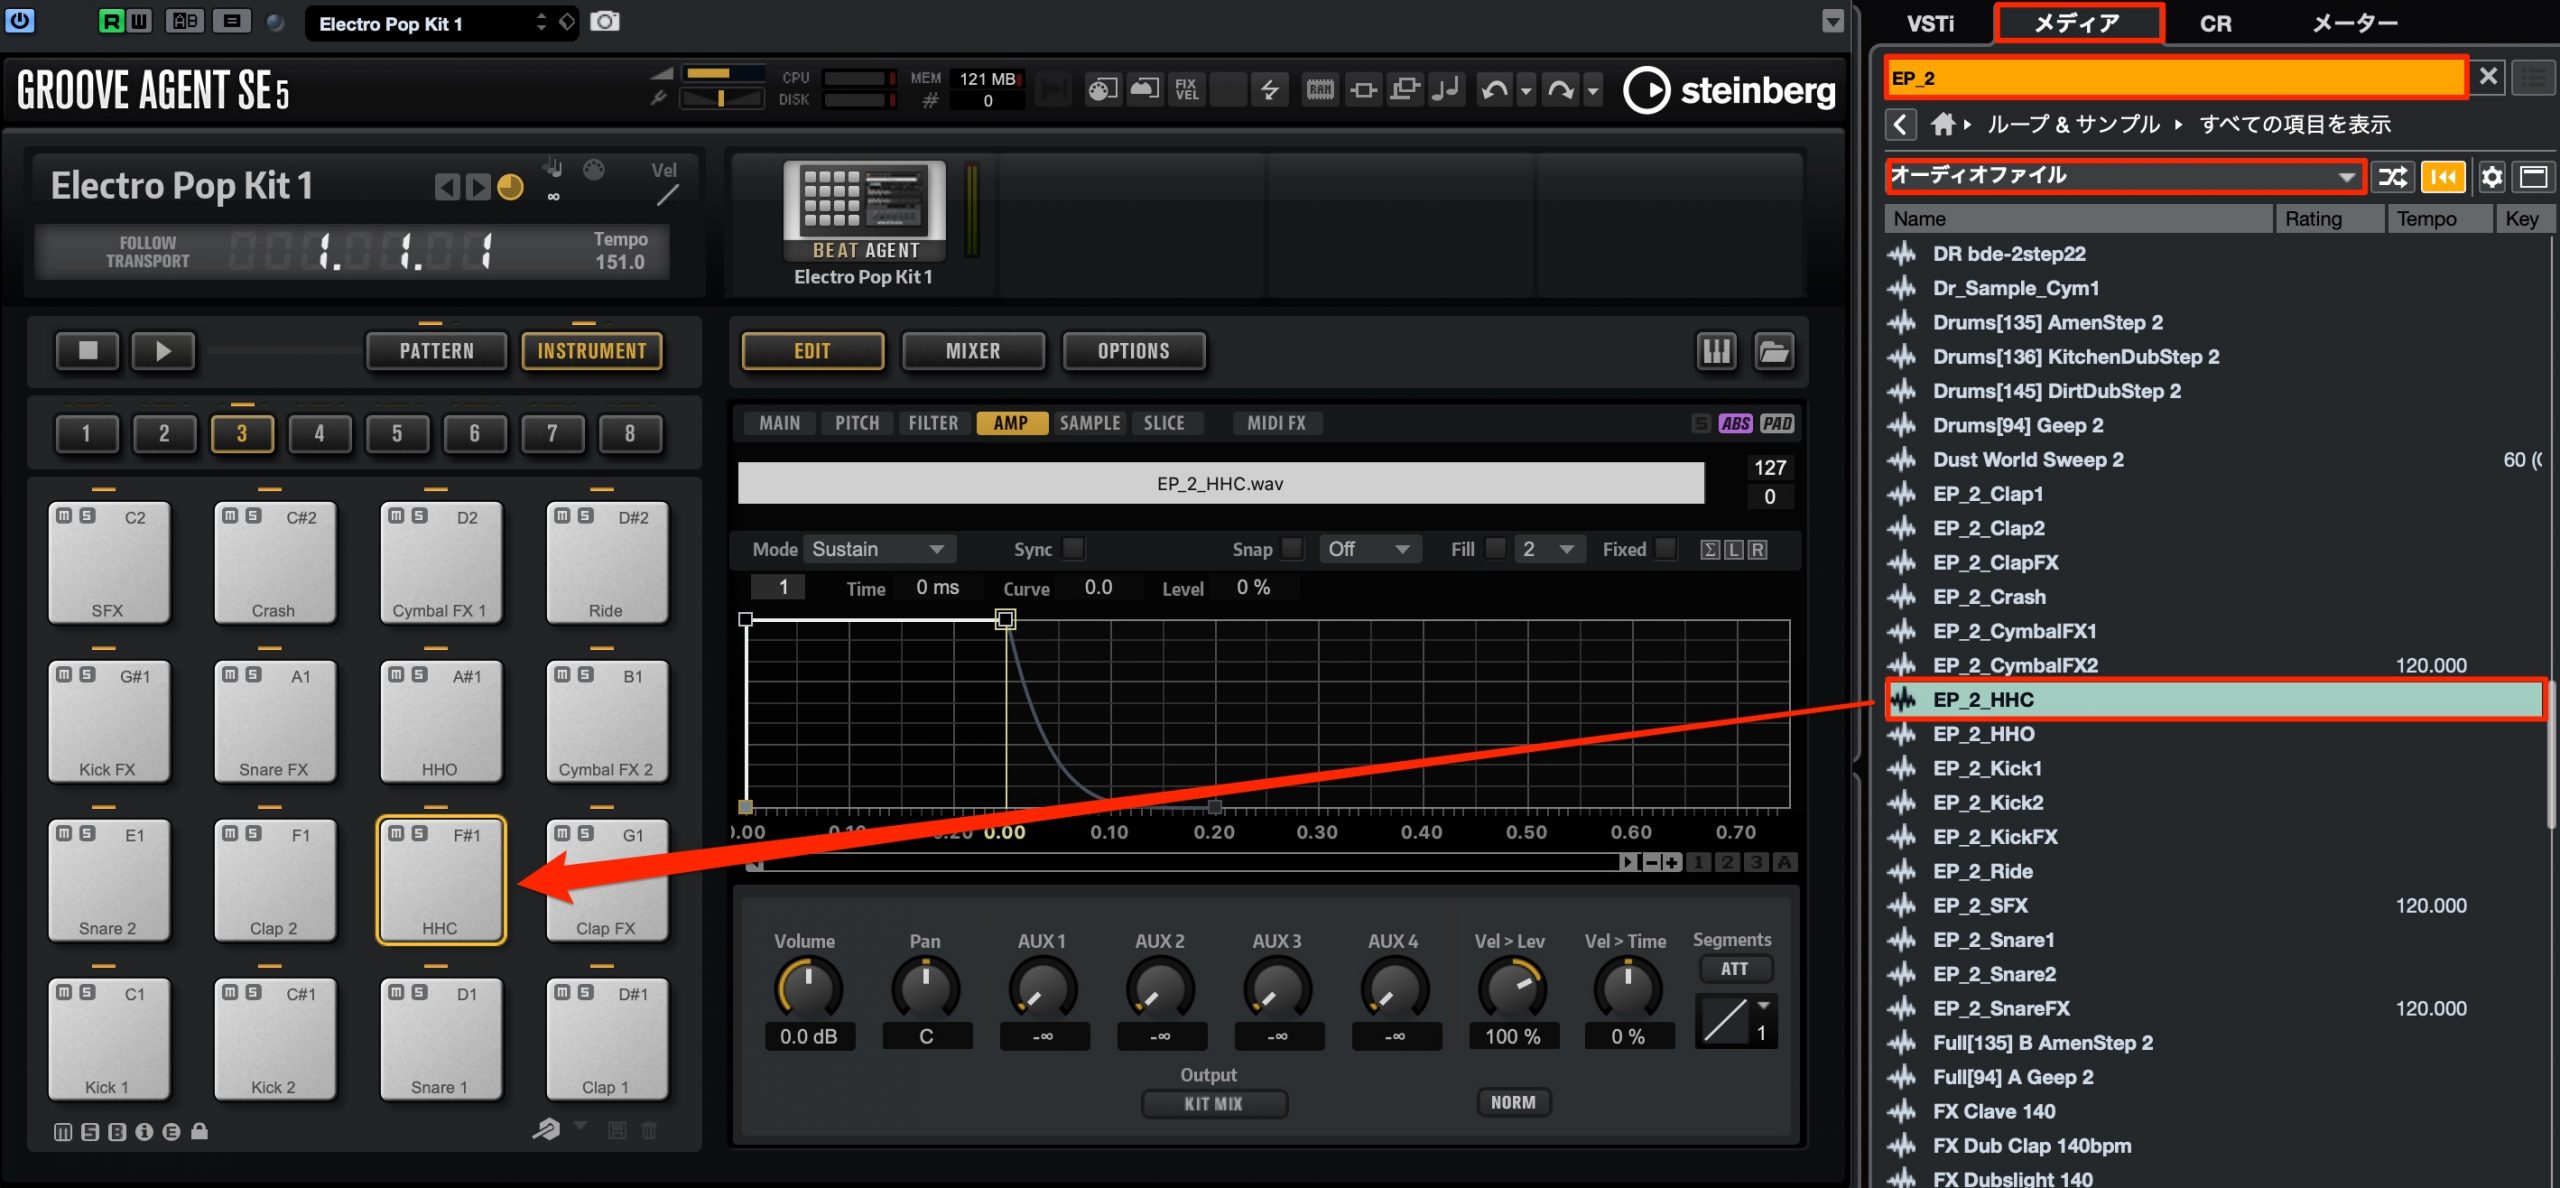The image size is (2560, 1188).
Task: Enable the Snap checkbox
Action: click(x=1292, y=549)
